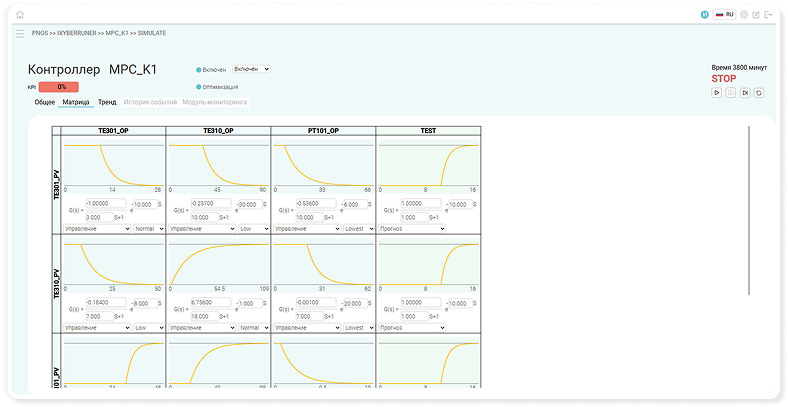This screenshot has width=788, height=407.
Task: Click the user avatar icon
Action: pyautogui.click(x=705, y=15)
